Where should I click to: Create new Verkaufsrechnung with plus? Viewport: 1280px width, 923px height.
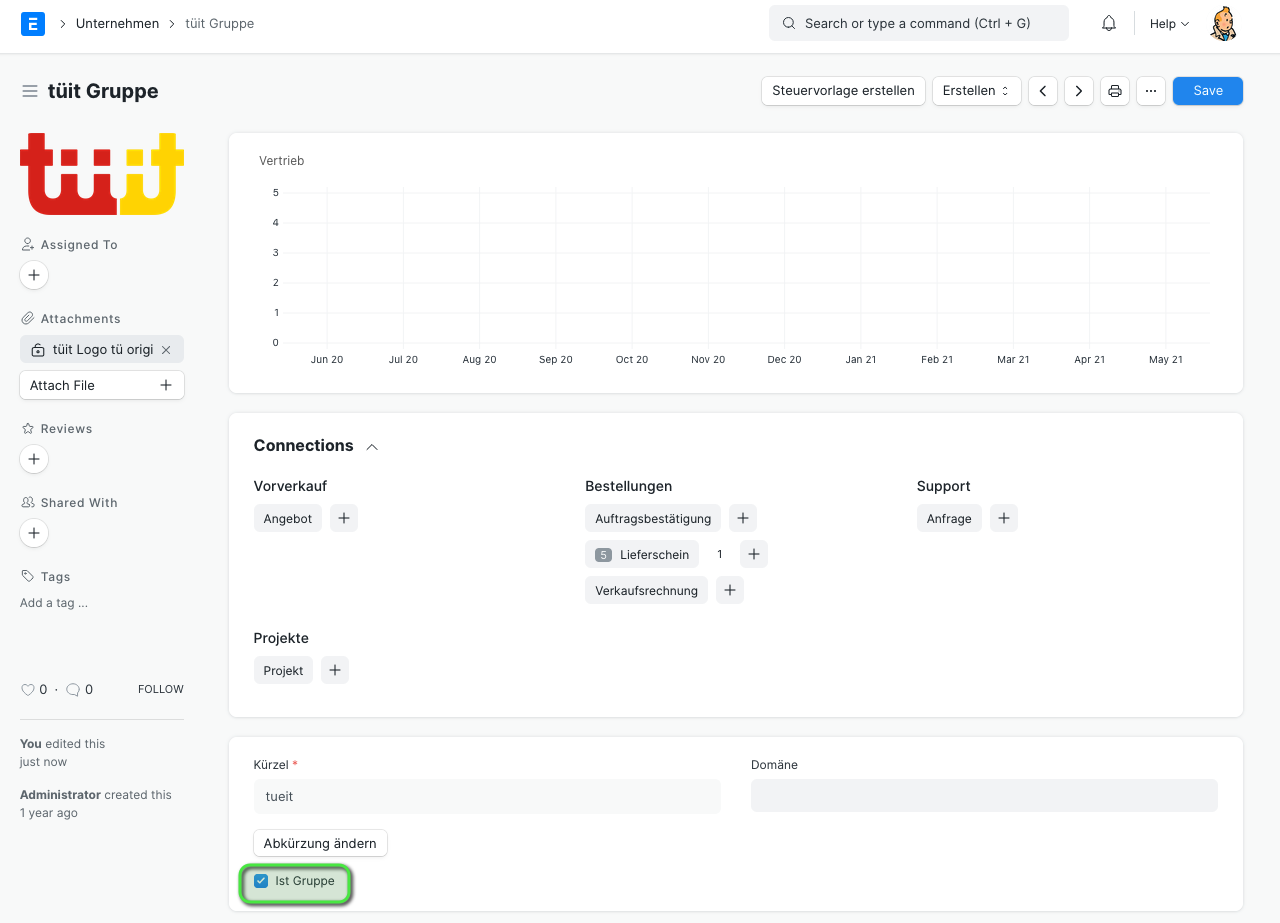pyautogui.click(x=730, y=590)
